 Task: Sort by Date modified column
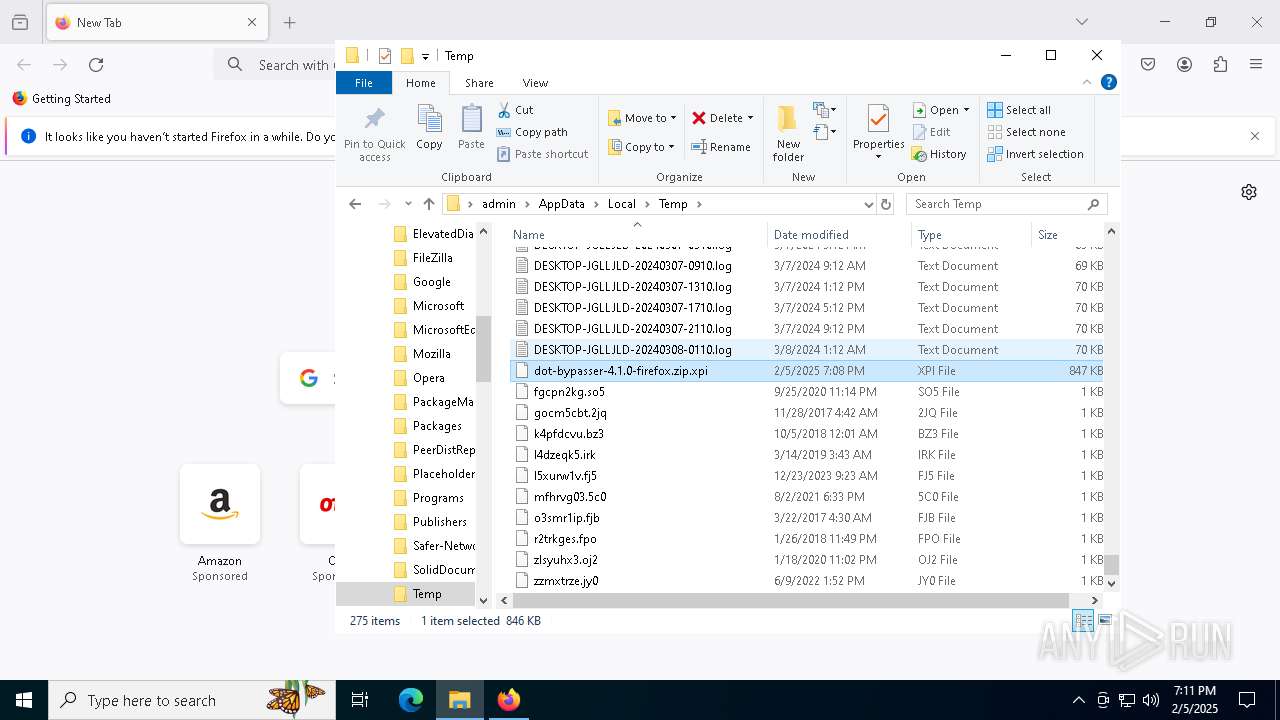click(838, 235)
